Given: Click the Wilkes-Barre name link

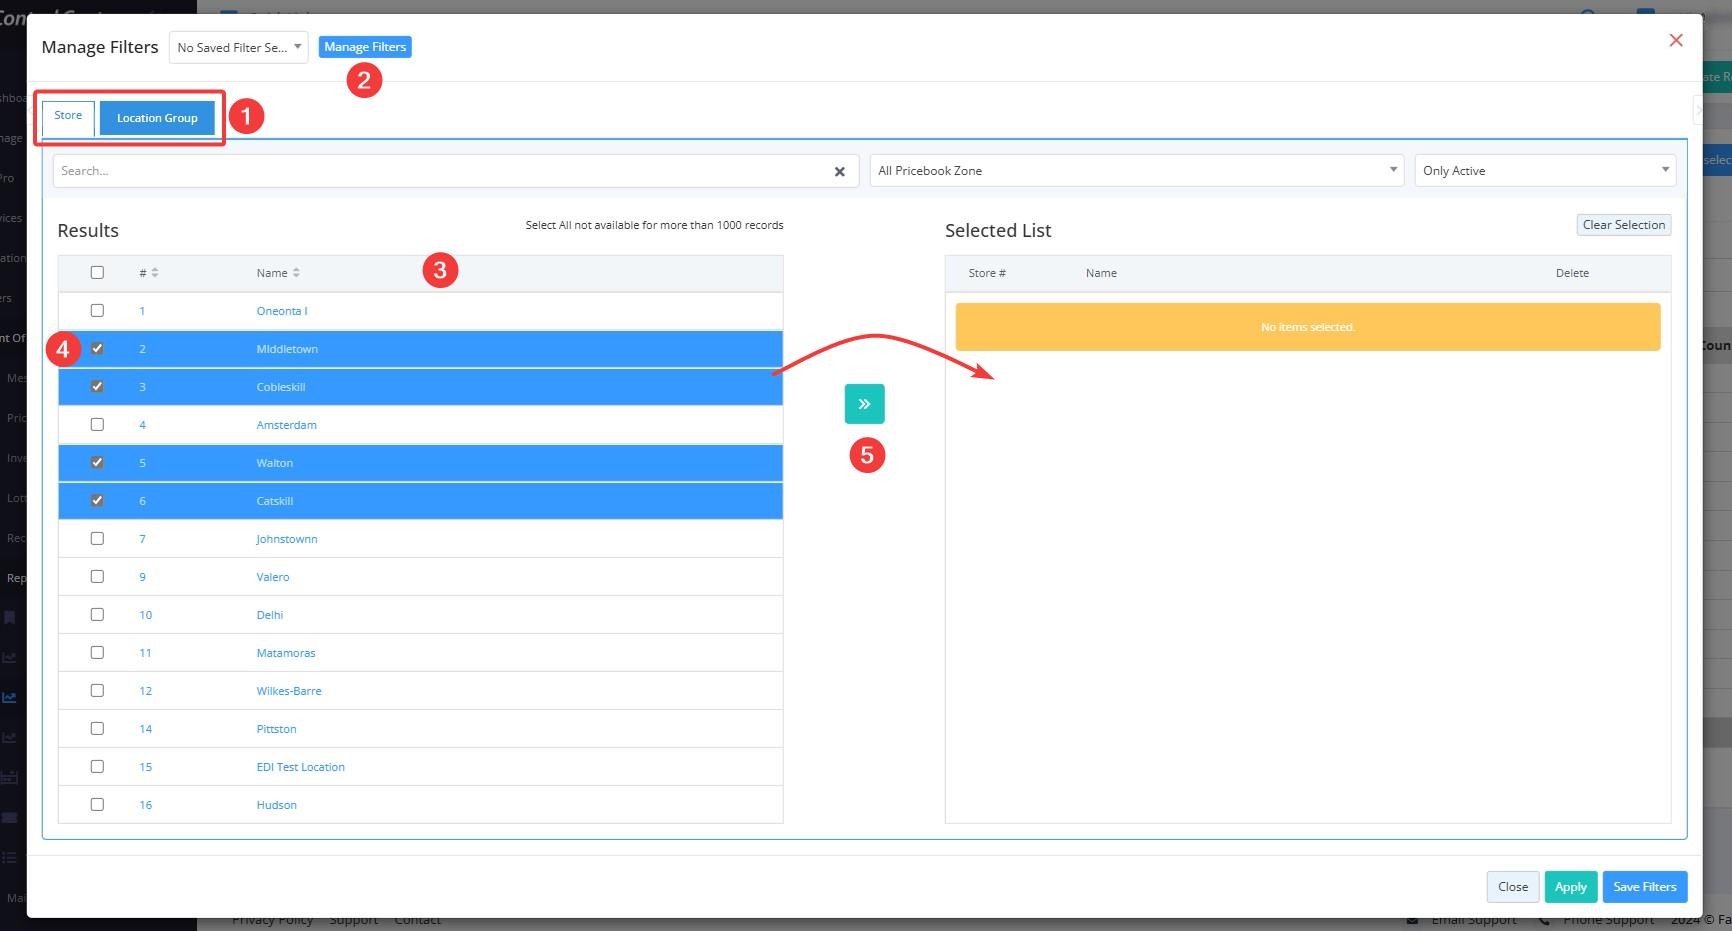Looking at the screenshot, I should (289, 691).
